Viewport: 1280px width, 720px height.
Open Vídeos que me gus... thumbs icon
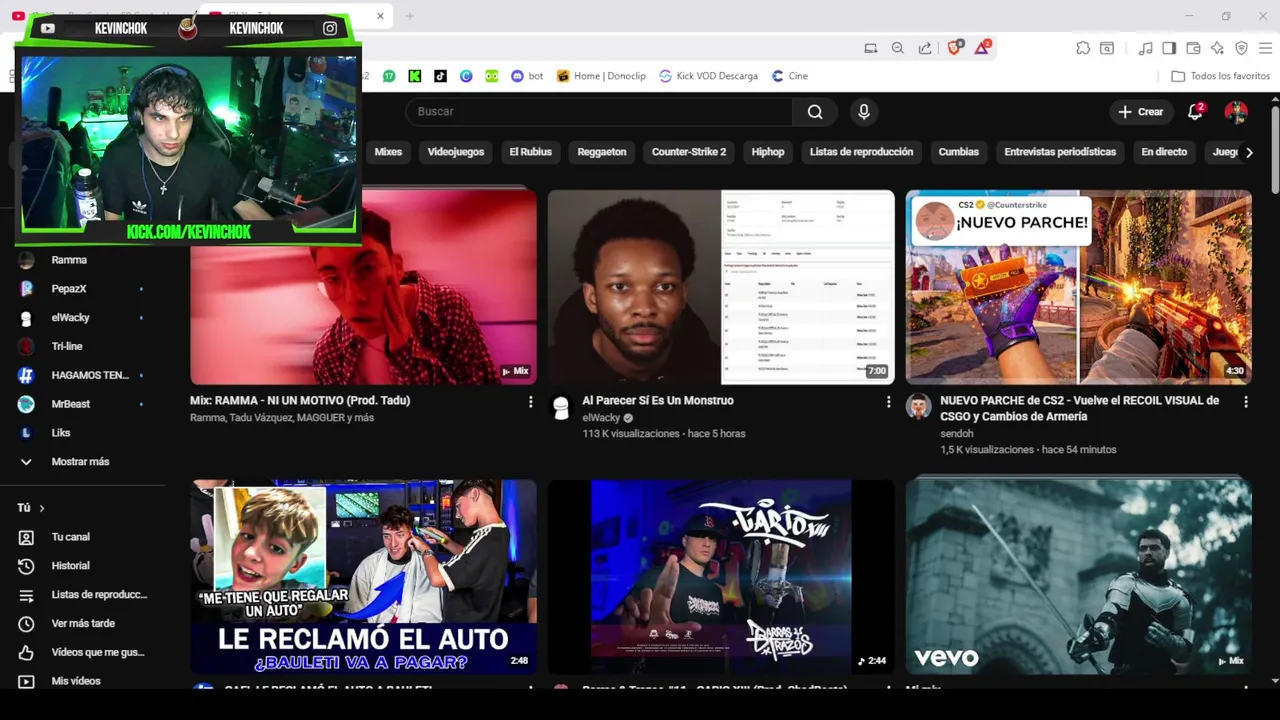26,653
